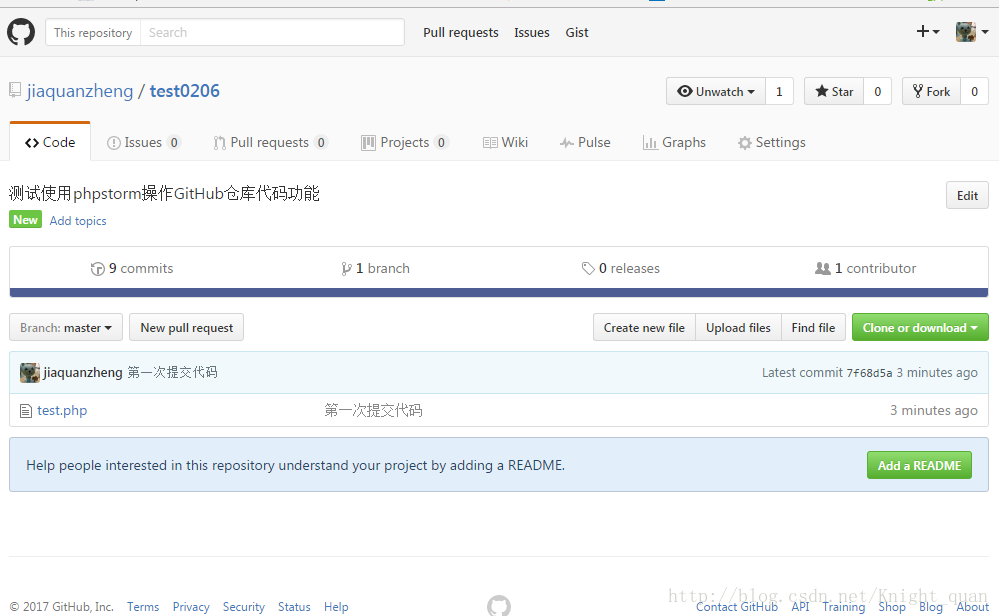This screenshot has height=616, width=999.
Task: Open the Blog footer link
Action: coord(931,606)
